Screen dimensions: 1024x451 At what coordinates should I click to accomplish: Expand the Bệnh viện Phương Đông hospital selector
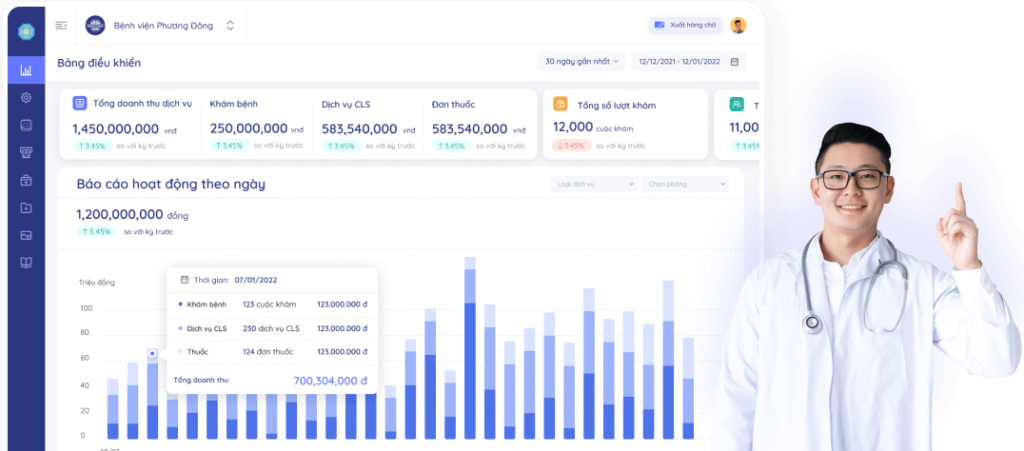[230, 26]
